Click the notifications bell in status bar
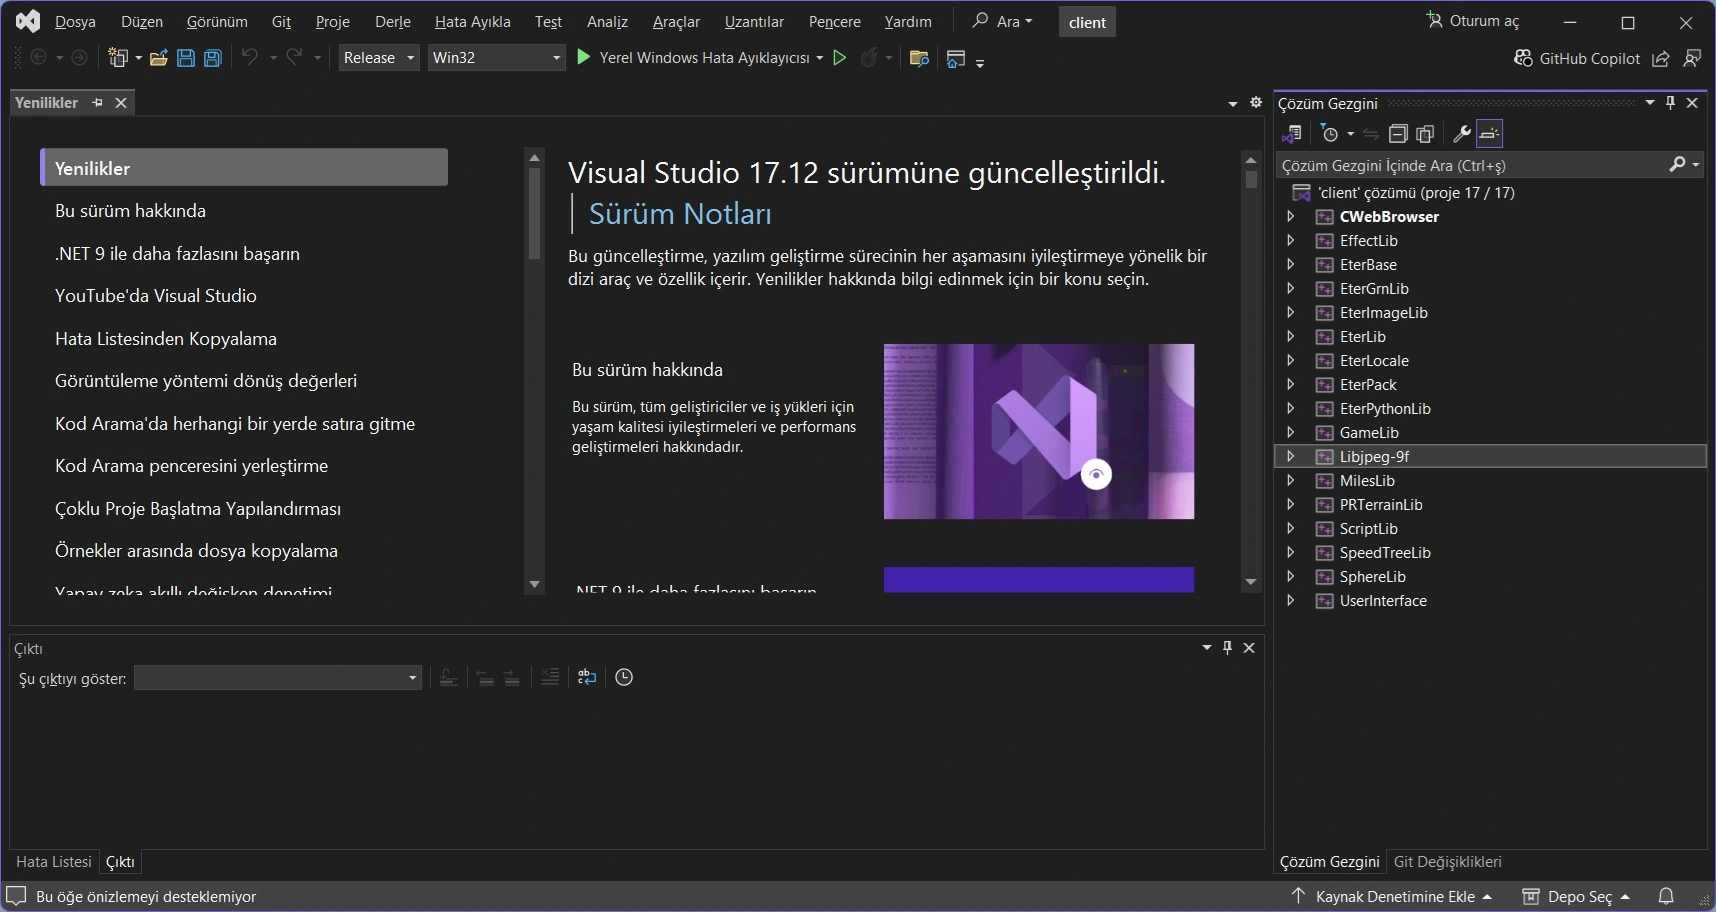Viewport: 1716px width, 912px height. point(1666,896)
